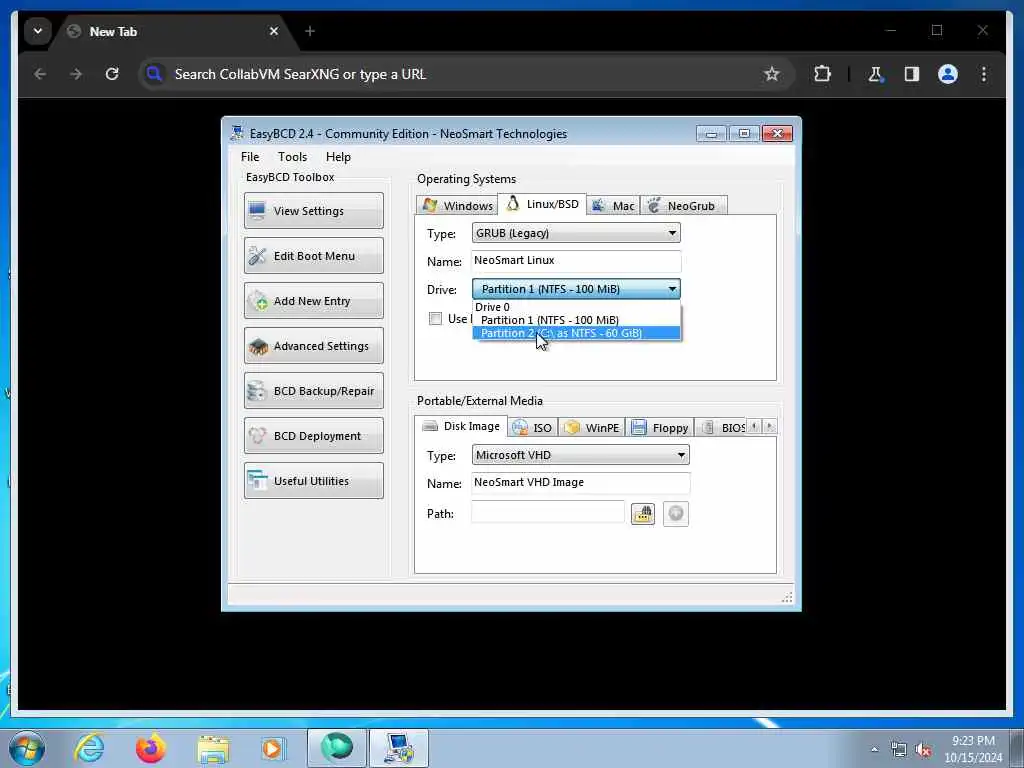The width and height of the screenshot is (1024, 768).
Task: Select the Floppy media tab
Action: pyautogui.click(x=660, y=428)
